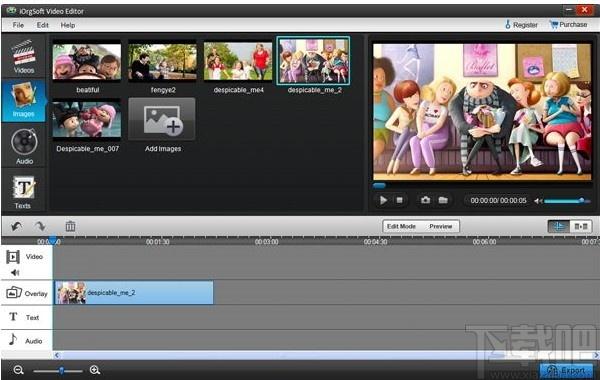
Task: Click the Video track icon
Action: tap(13, 257)
